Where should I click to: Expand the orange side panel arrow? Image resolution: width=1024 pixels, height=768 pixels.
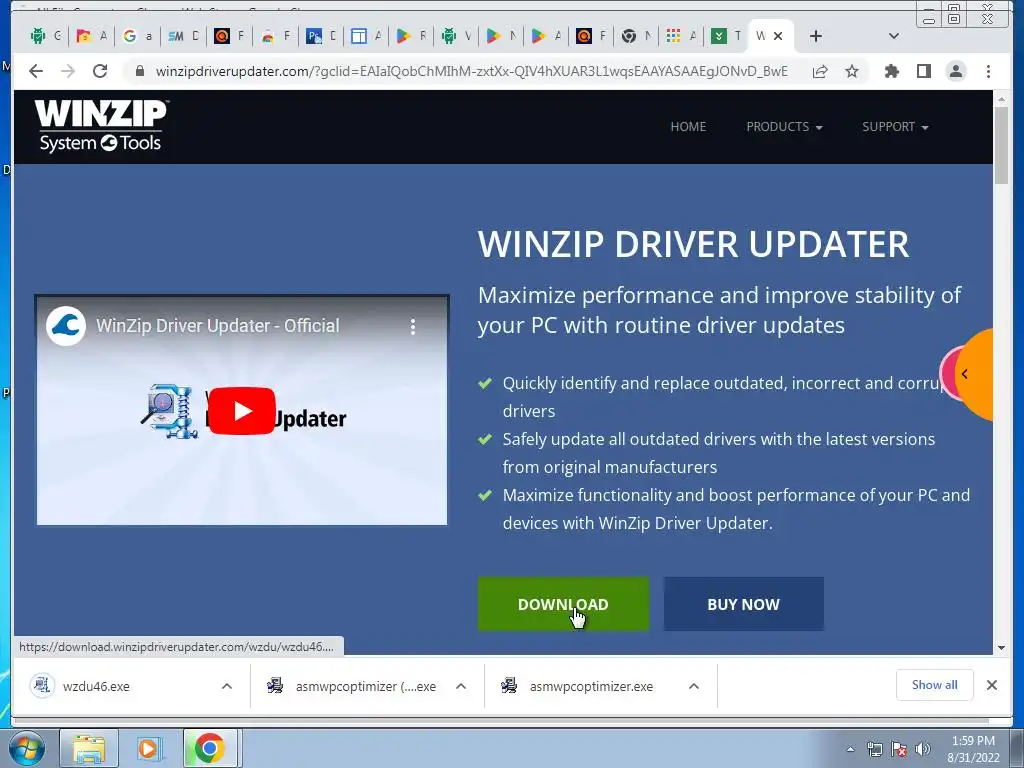pyautogui.click(x=965, y=374)
